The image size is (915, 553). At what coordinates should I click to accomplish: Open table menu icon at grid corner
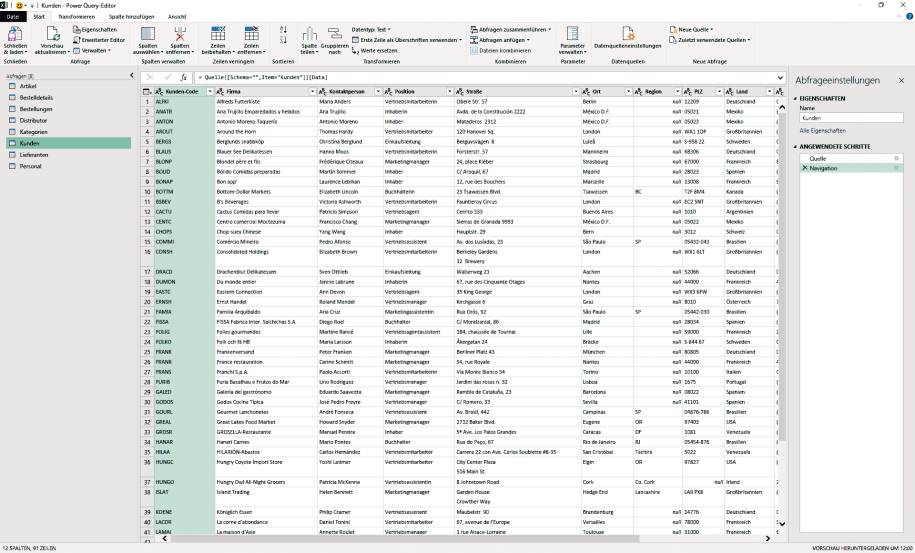point(147,92)
